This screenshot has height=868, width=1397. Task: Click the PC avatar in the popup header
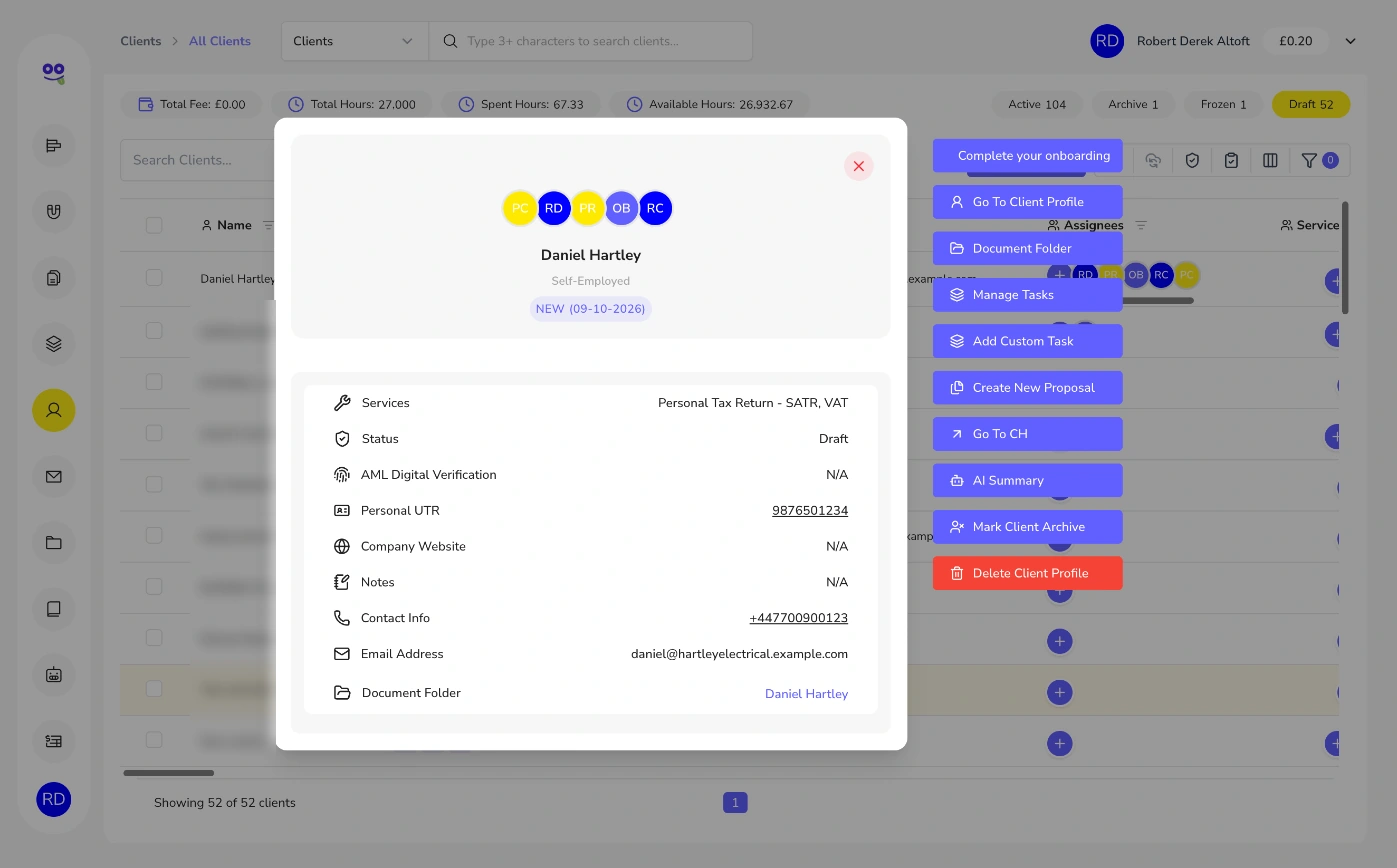(520, 208)
